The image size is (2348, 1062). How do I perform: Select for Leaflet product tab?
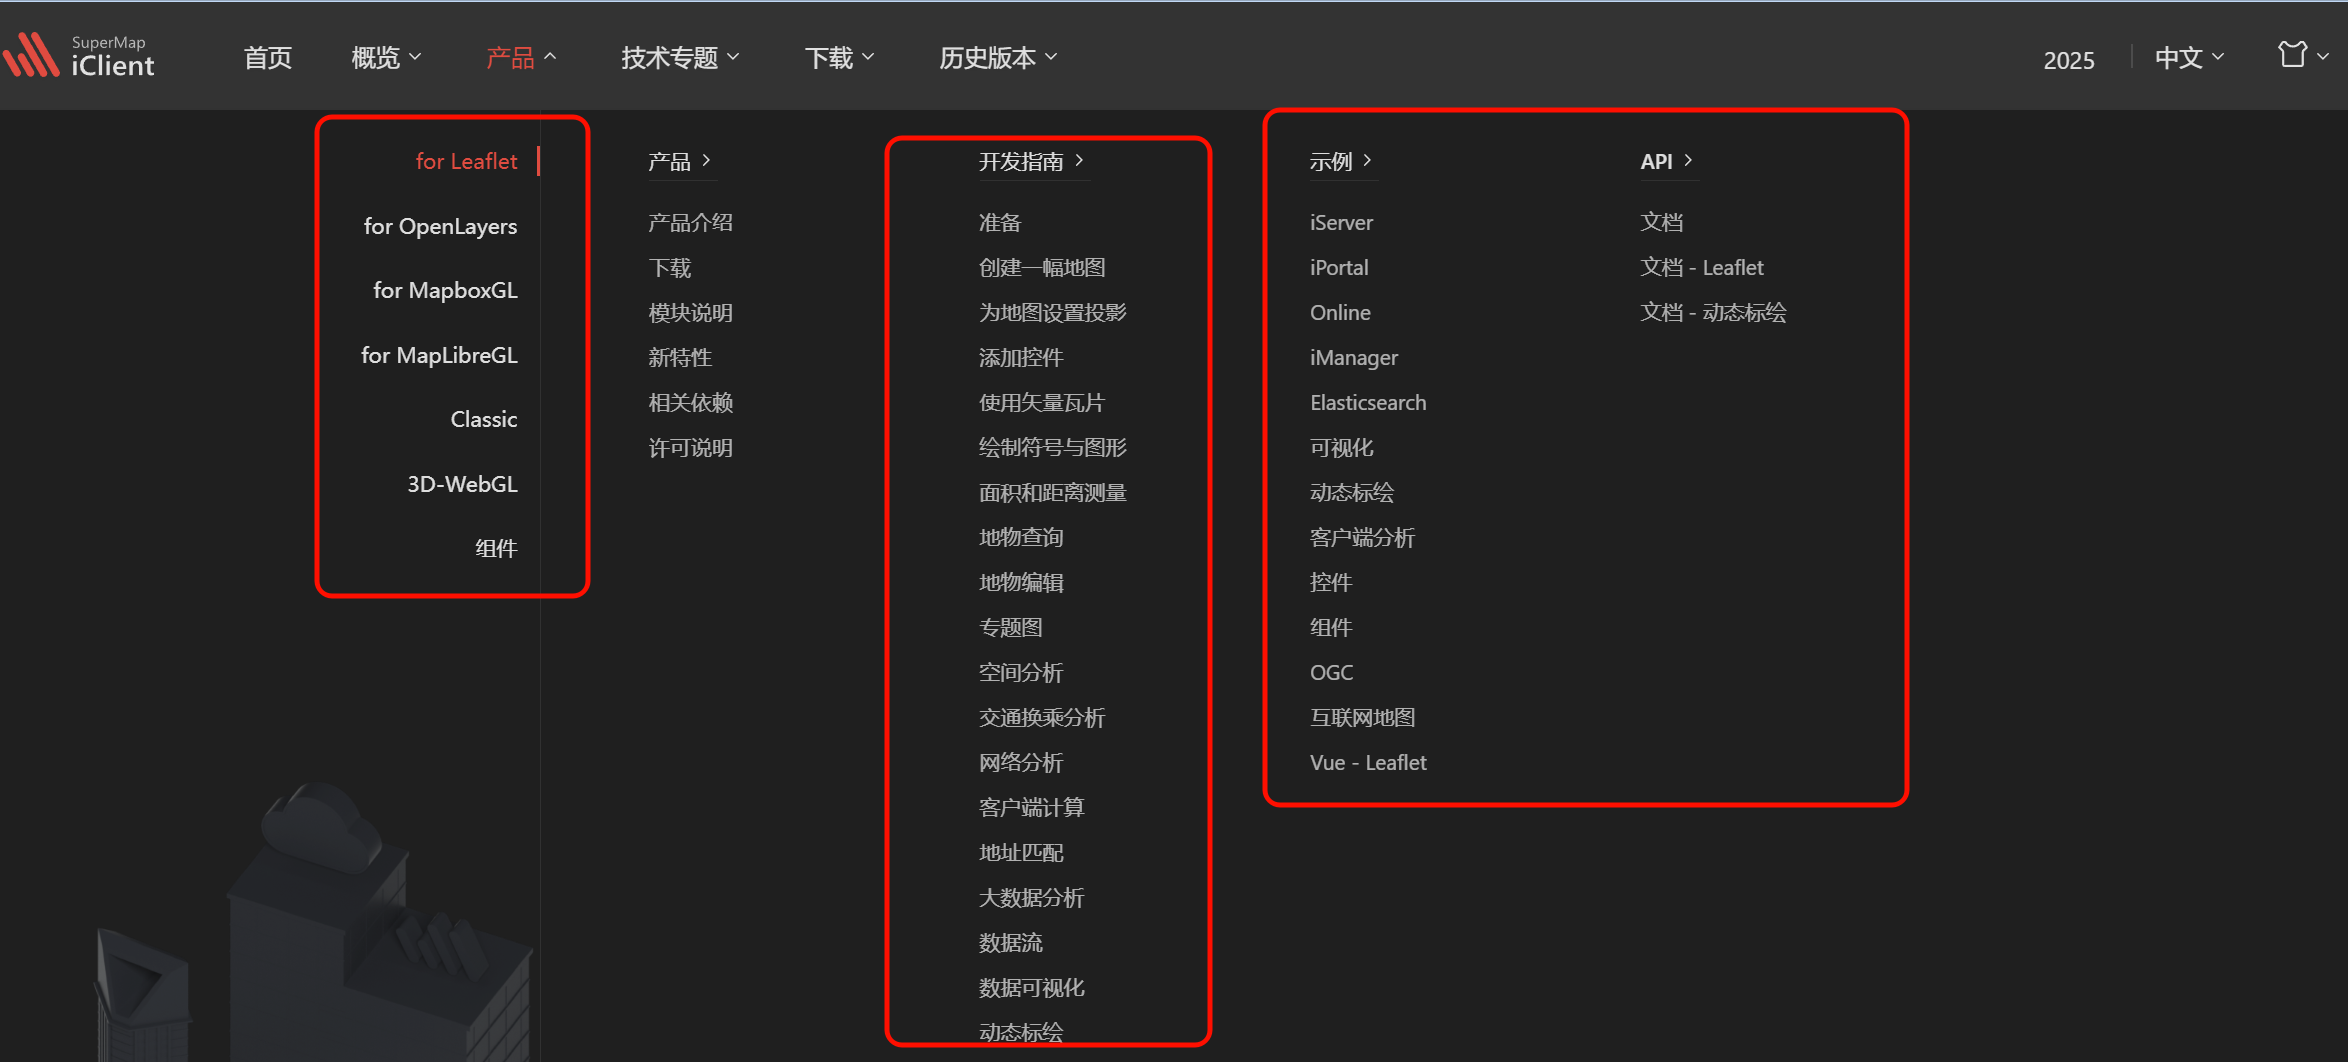pos(466,161)
